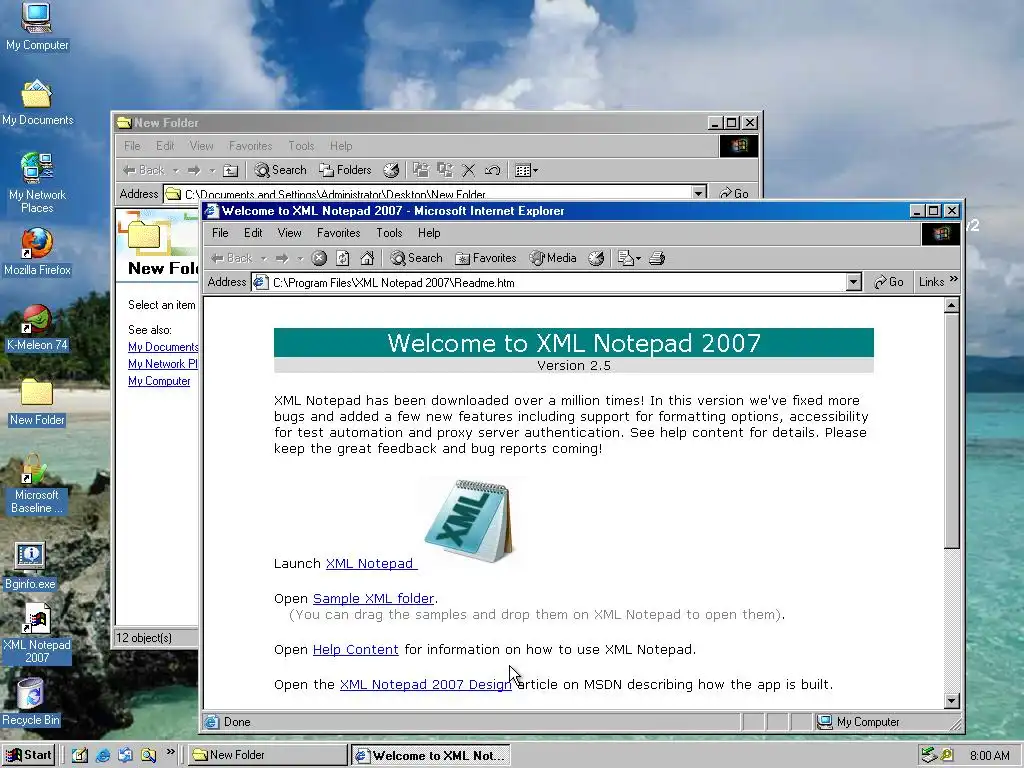Launch Internet Explorer from Quick Launch
Viewport: 1024px width, 768px height.
(x=103, y=755)
